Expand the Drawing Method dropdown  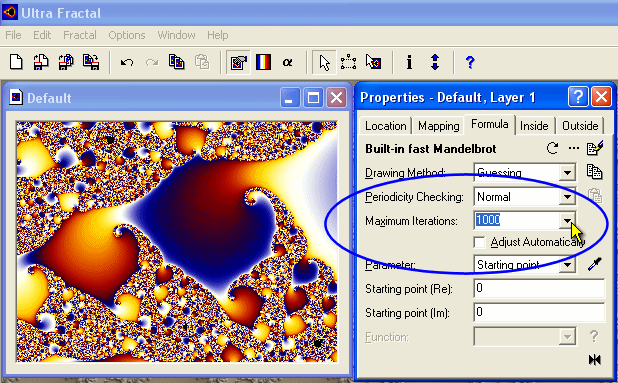pyautogui.click(x=567, y=173)
